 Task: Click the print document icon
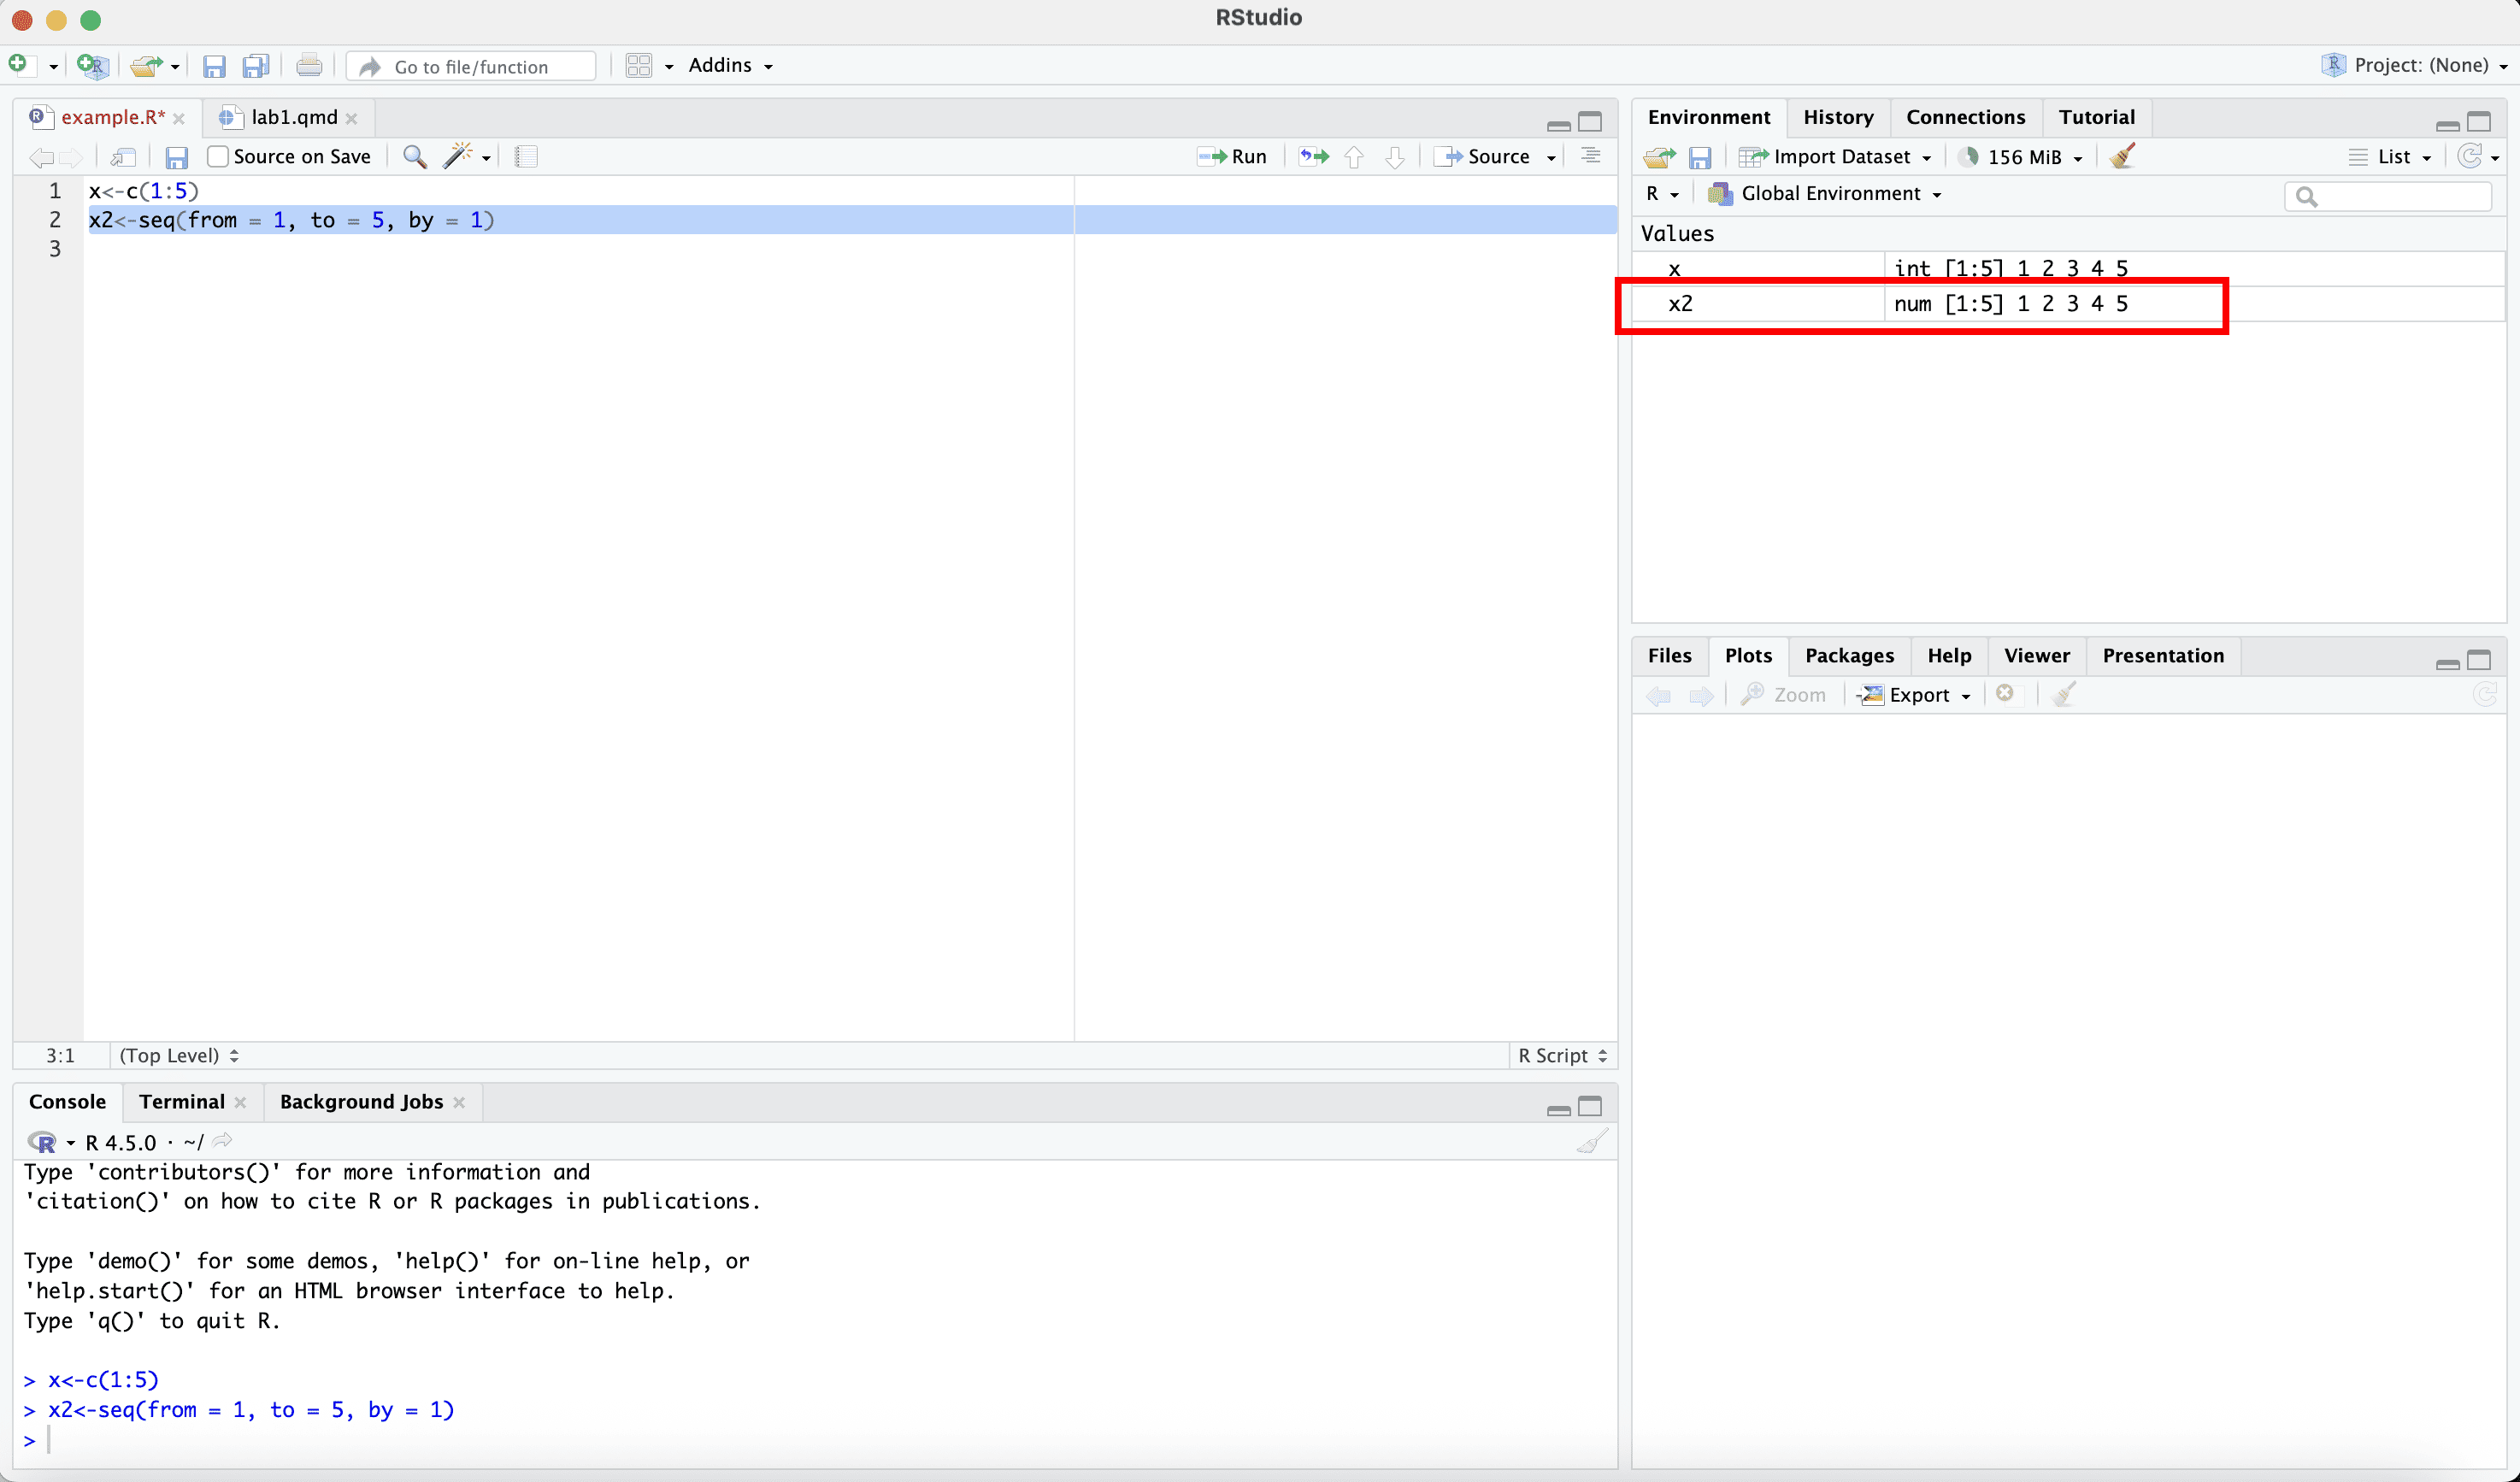point(309,66)
